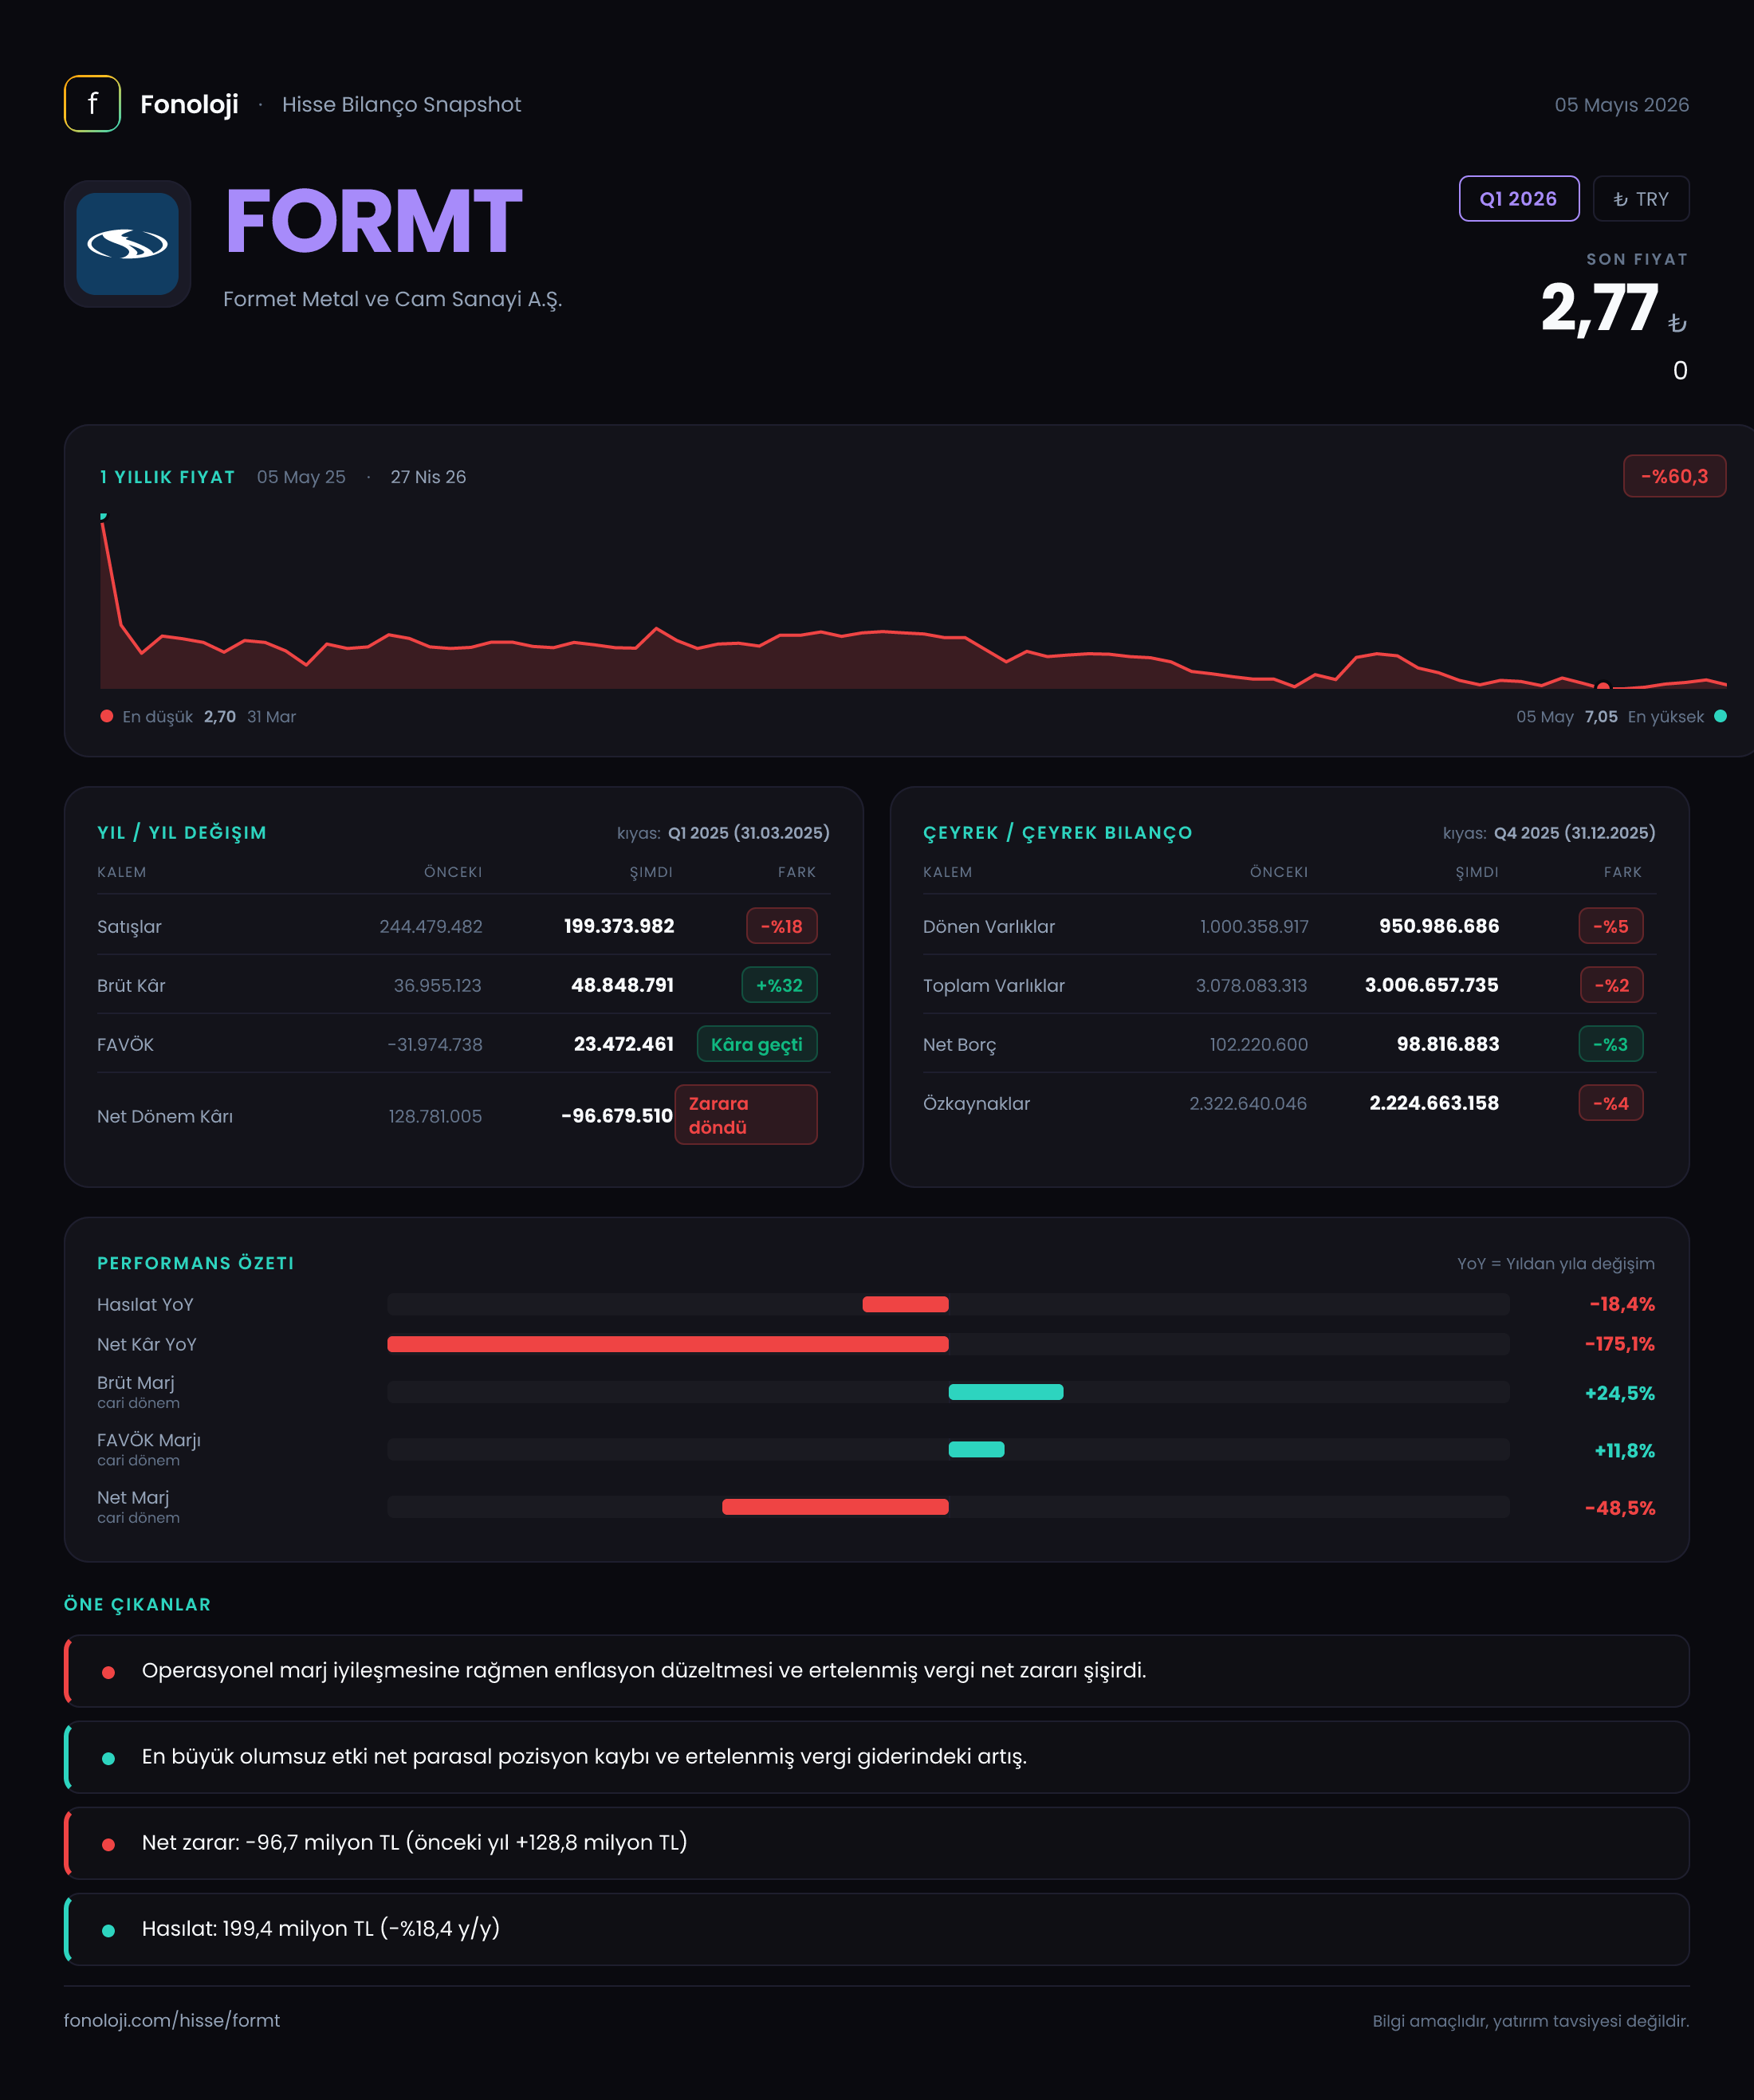Click the teal bullet of 'En büyük olumsuz' highlight
The image size is (1754, 2100).
(x=108, y=1758)
